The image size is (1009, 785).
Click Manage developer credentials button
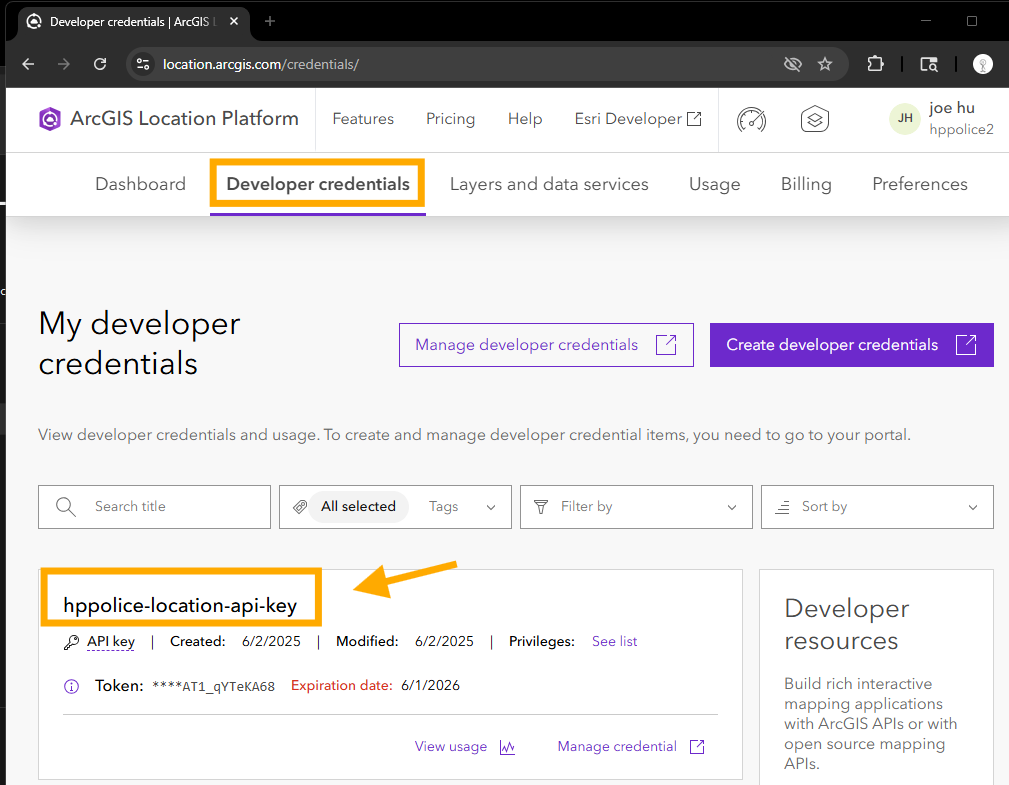[546, 345]
